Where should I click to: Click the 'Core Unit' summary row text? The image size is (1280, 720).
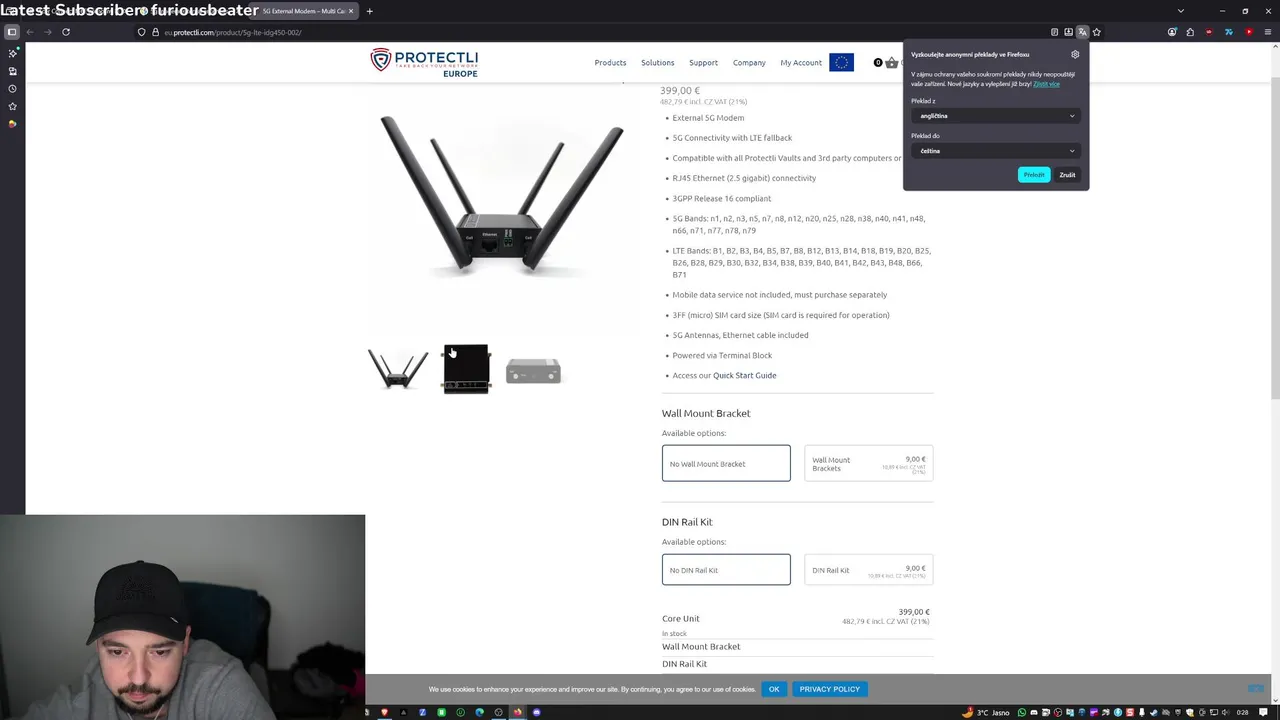coord(680,618)
